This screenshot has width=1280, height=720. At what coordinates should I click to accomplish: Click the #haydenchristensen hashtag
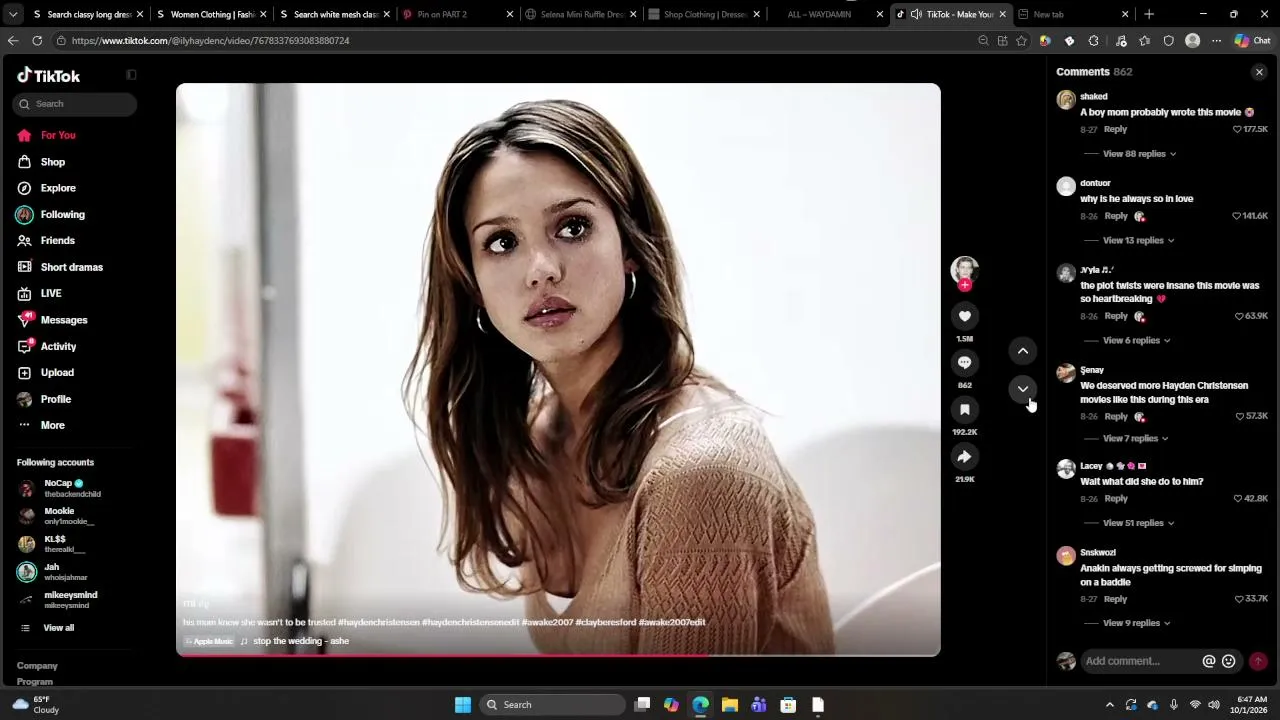coord(378,622)
